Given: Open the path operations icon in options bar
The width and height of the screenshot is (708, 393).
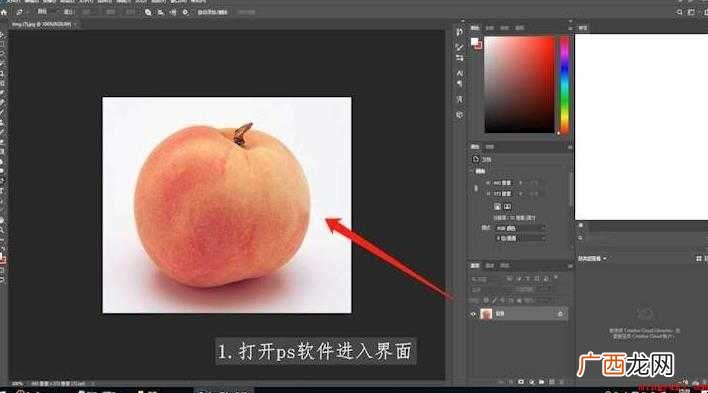Looking at the screenshot, I should pyautogui.click(x=148, y=13).
